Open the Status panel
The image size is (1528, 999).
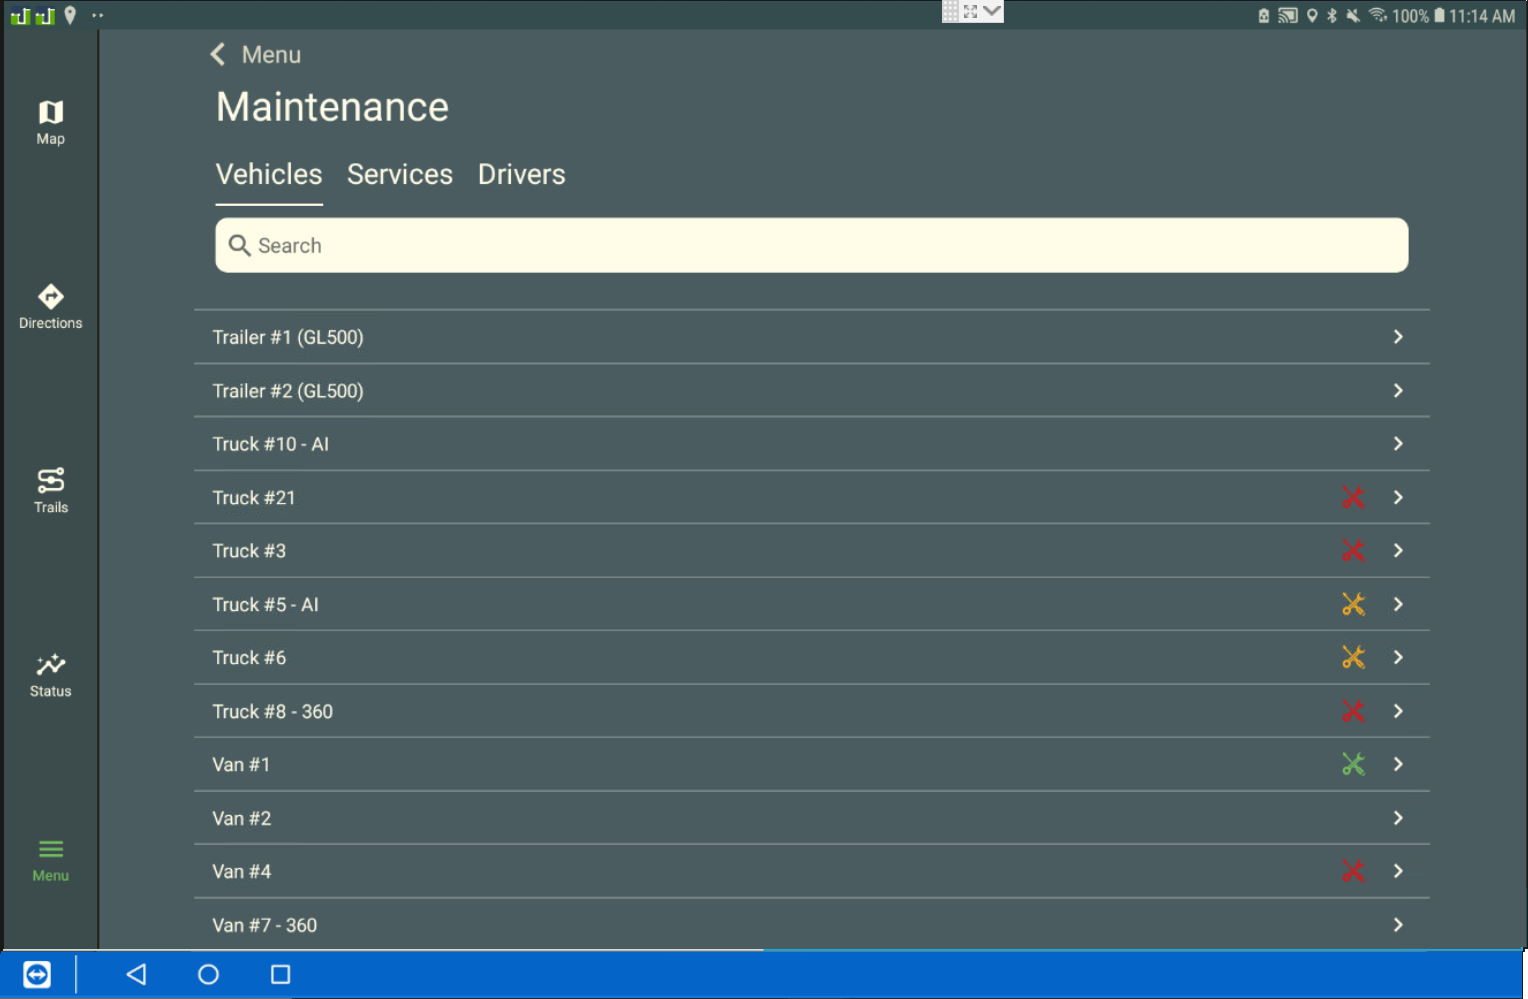tap(50, 672)
